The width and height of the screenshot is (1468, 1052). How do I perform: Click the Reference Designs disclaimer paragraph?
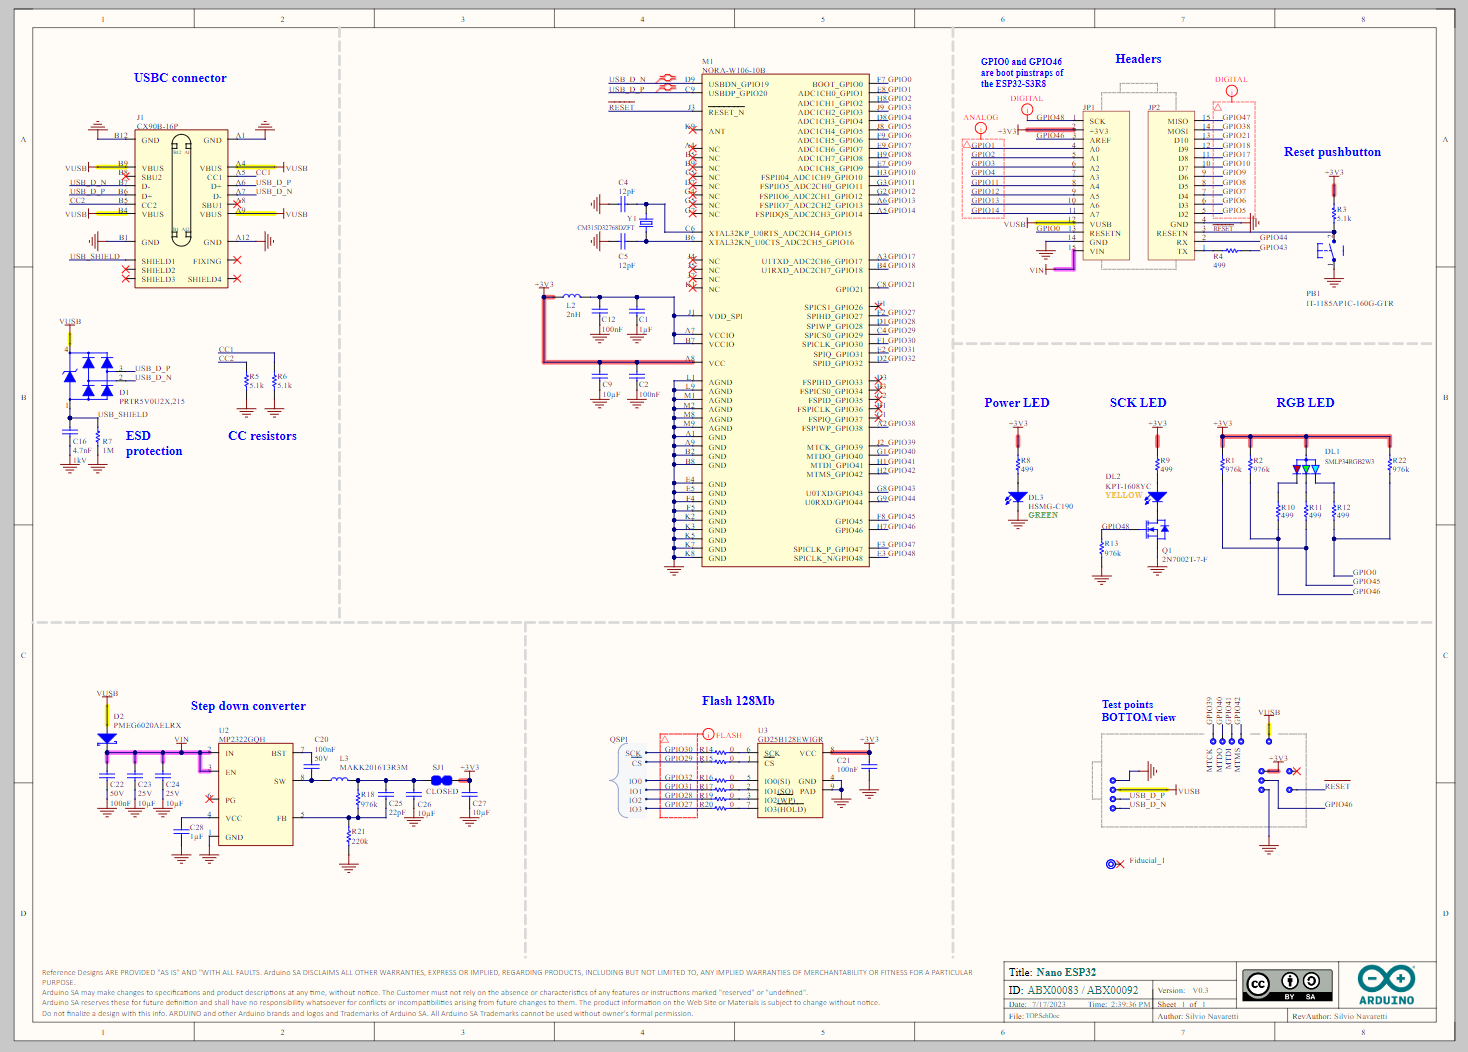[507, 992]
